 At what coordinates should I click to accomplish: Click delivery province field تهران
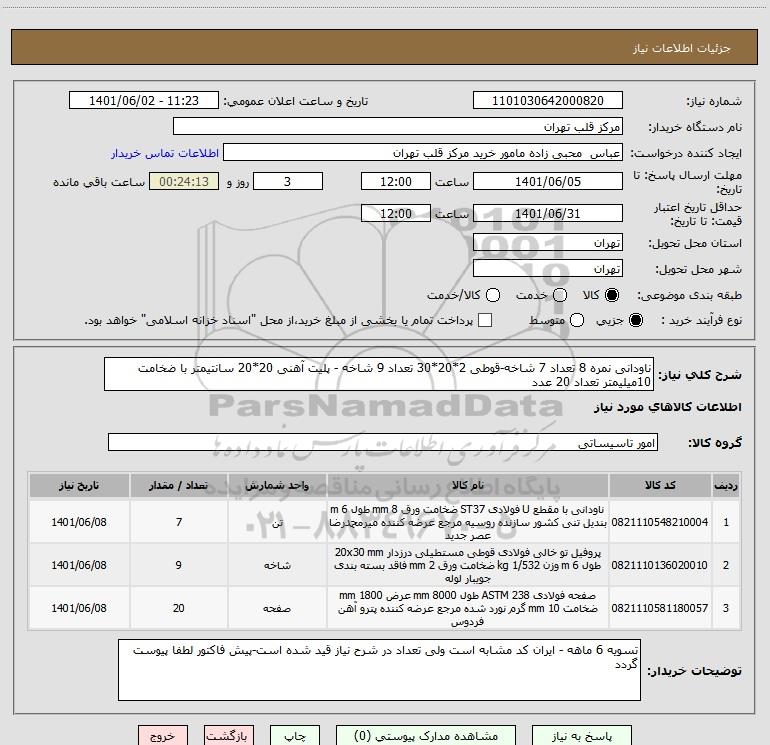[548, 243]
